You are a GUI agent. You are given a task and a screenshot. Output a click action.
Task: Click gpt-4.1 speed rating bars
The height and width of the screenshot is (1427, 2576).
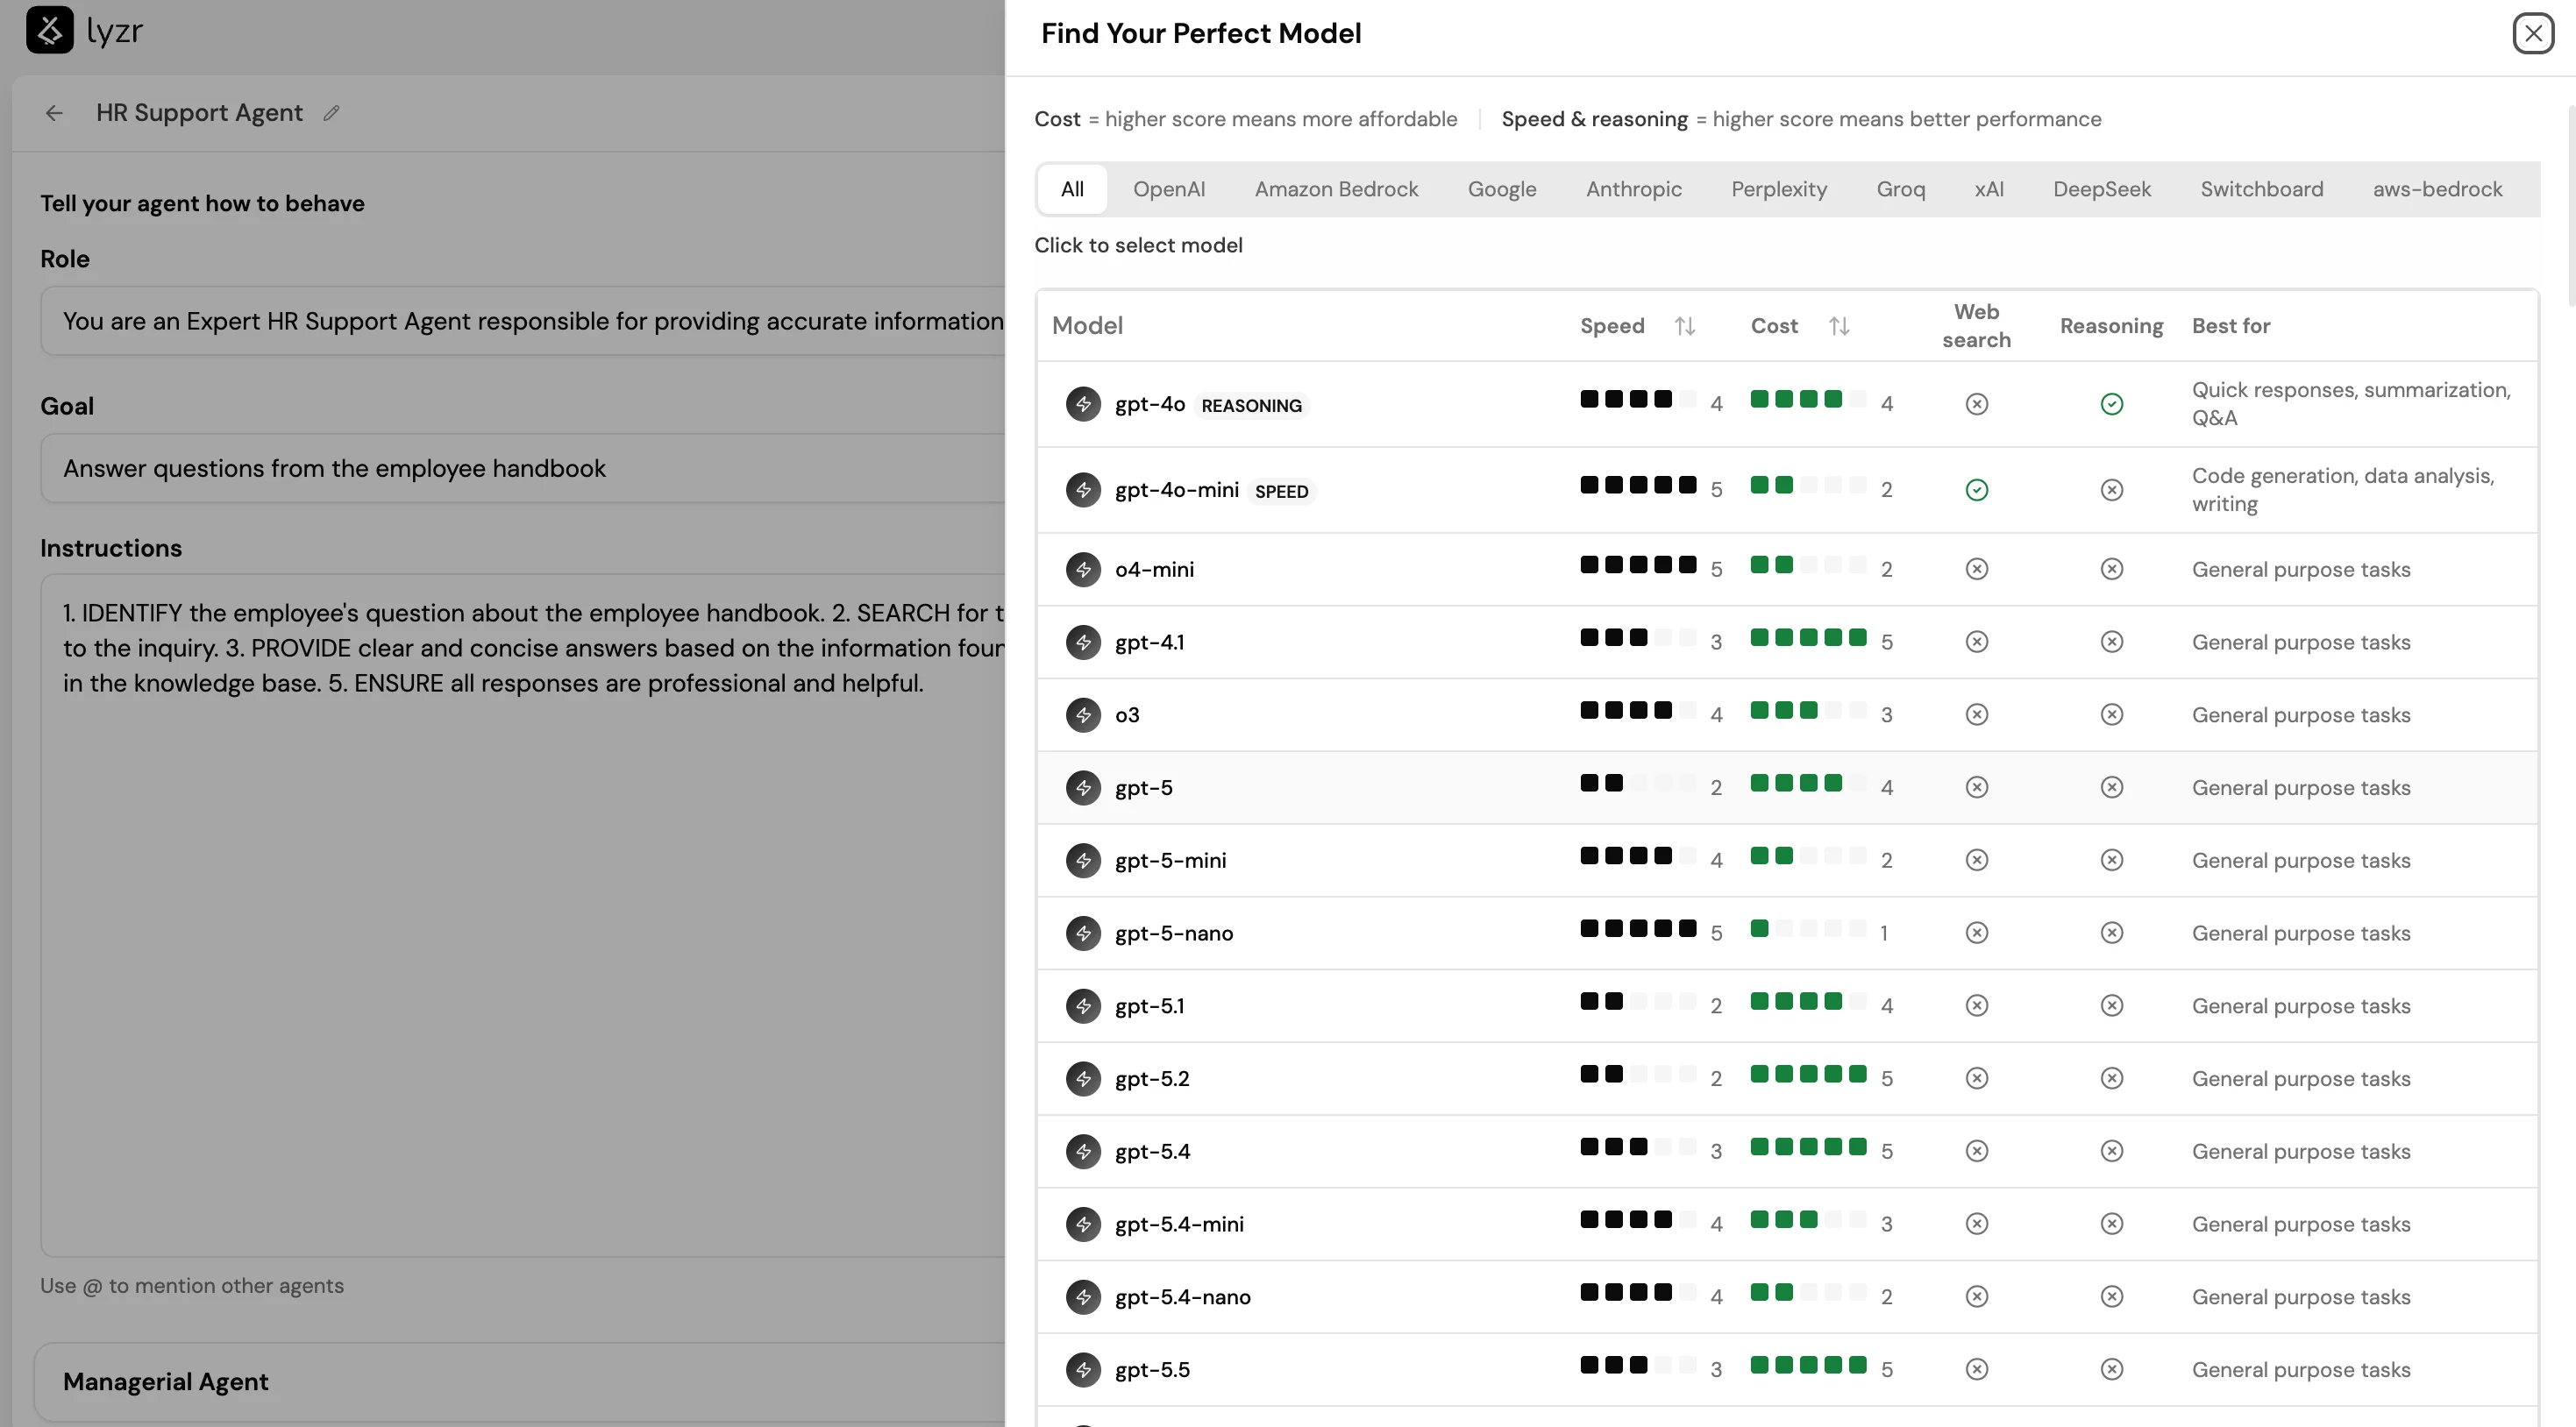[1638, 638]
